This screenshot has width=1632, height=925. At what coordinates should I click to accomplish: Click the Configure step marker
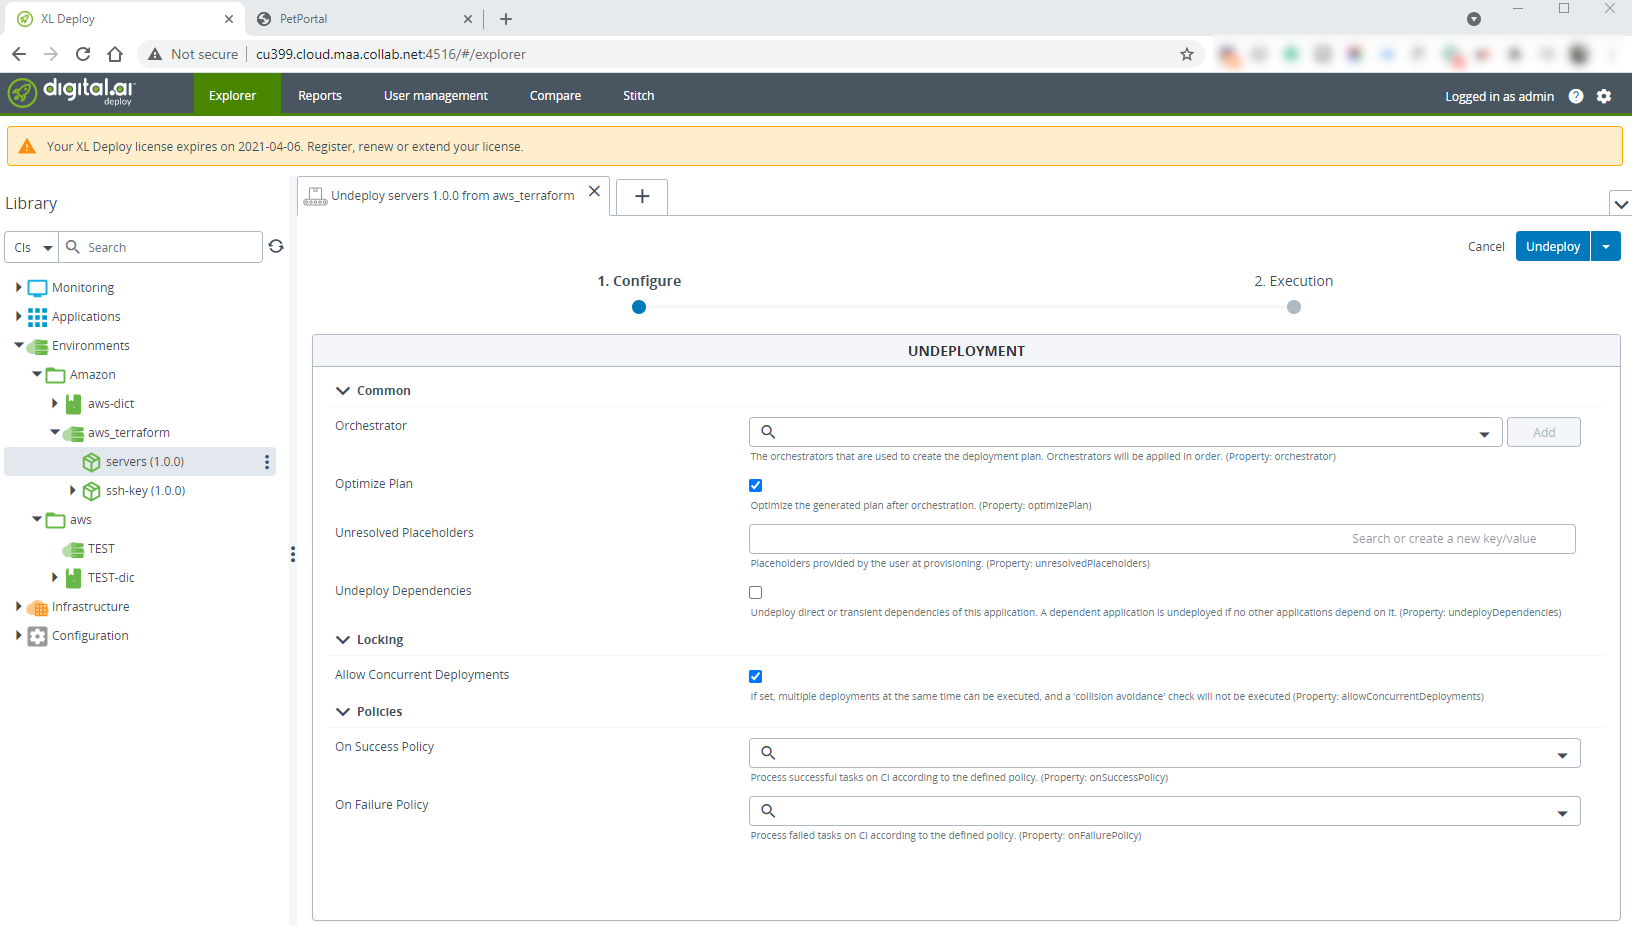(639, 307)
